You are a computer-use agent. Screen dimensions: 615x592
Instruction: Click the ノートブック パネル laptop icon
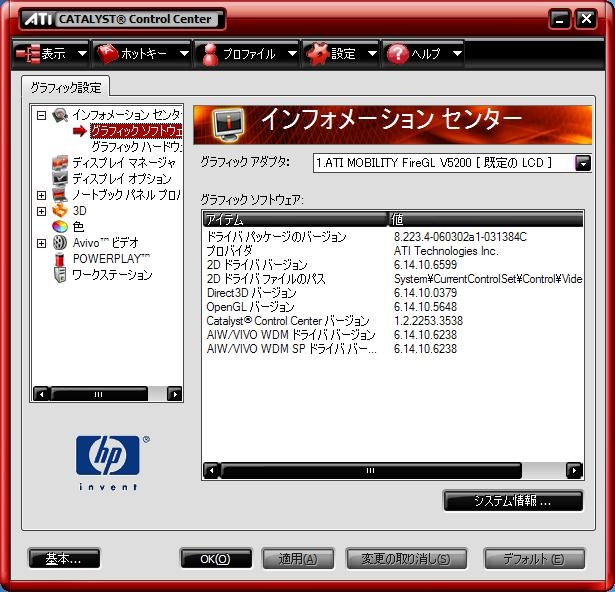coord(60,195)
